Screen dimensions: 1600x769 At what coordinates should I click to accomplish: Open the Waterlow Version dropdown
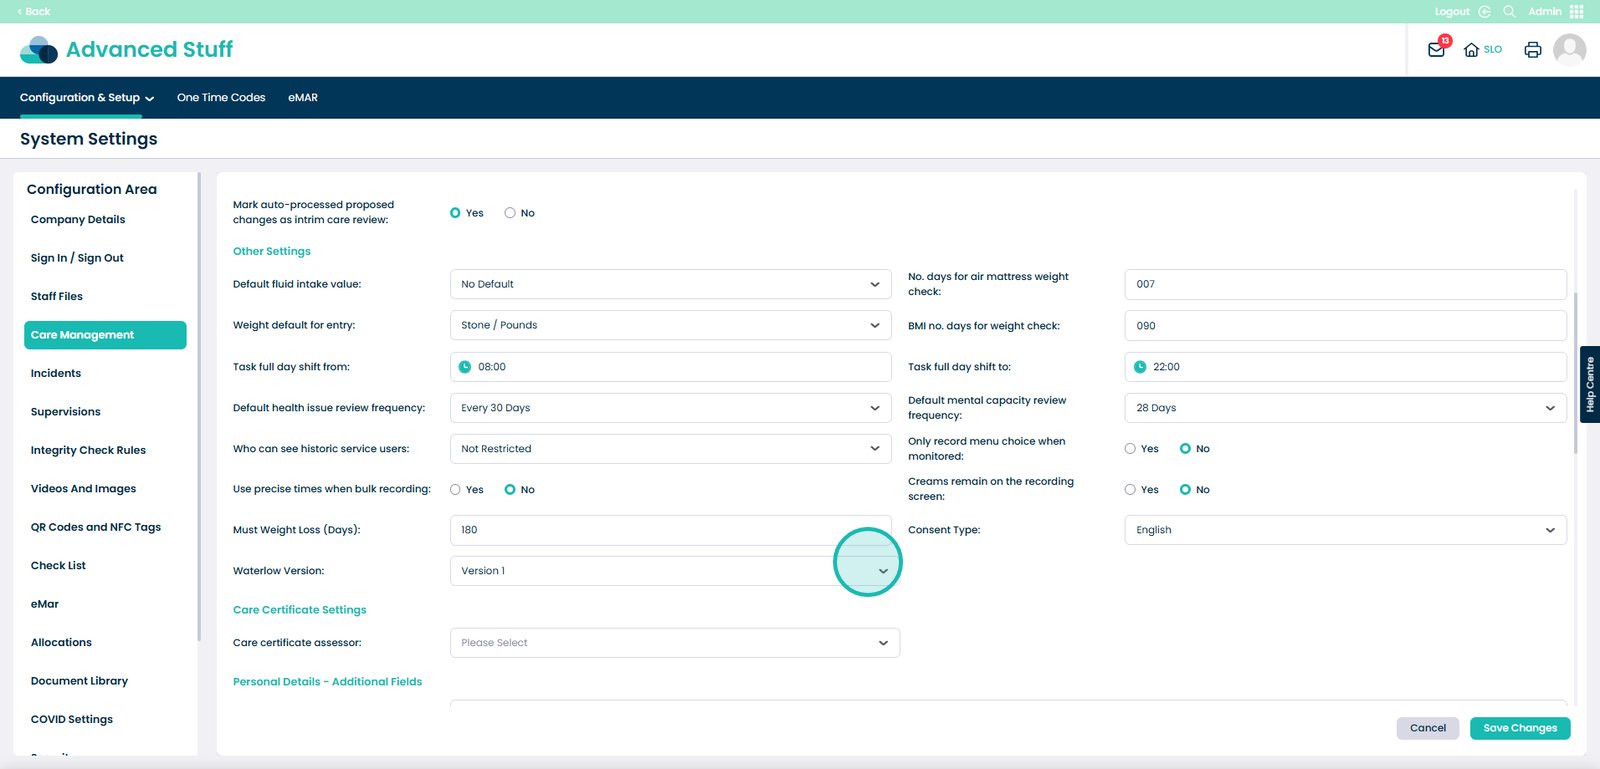670,571
